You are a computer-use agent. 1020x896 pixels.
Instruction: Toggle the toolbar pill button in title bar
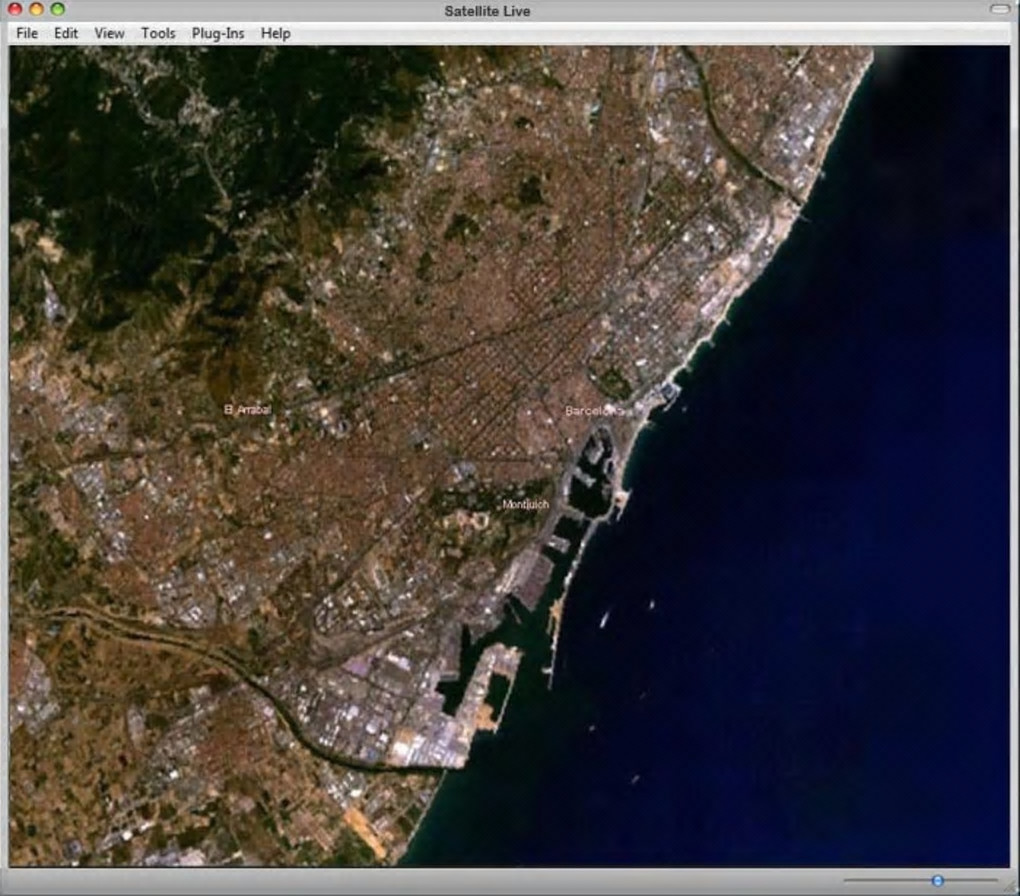pos(999,9)
